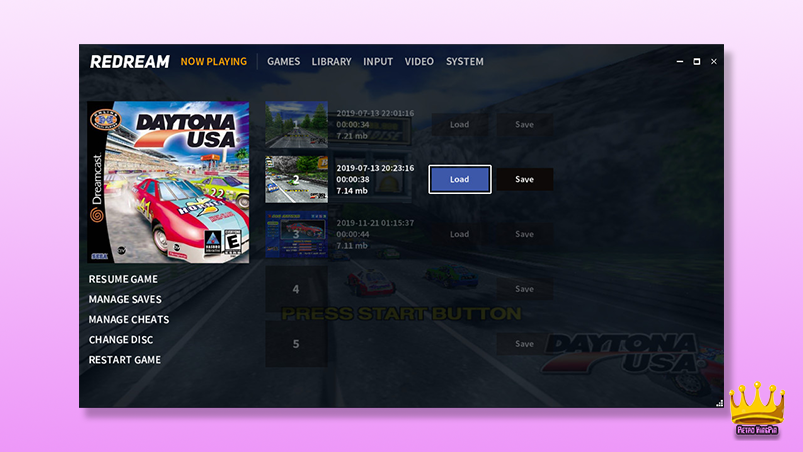
Task: Select save slot 2 thumbnail
Action: (x=297, y=179)
